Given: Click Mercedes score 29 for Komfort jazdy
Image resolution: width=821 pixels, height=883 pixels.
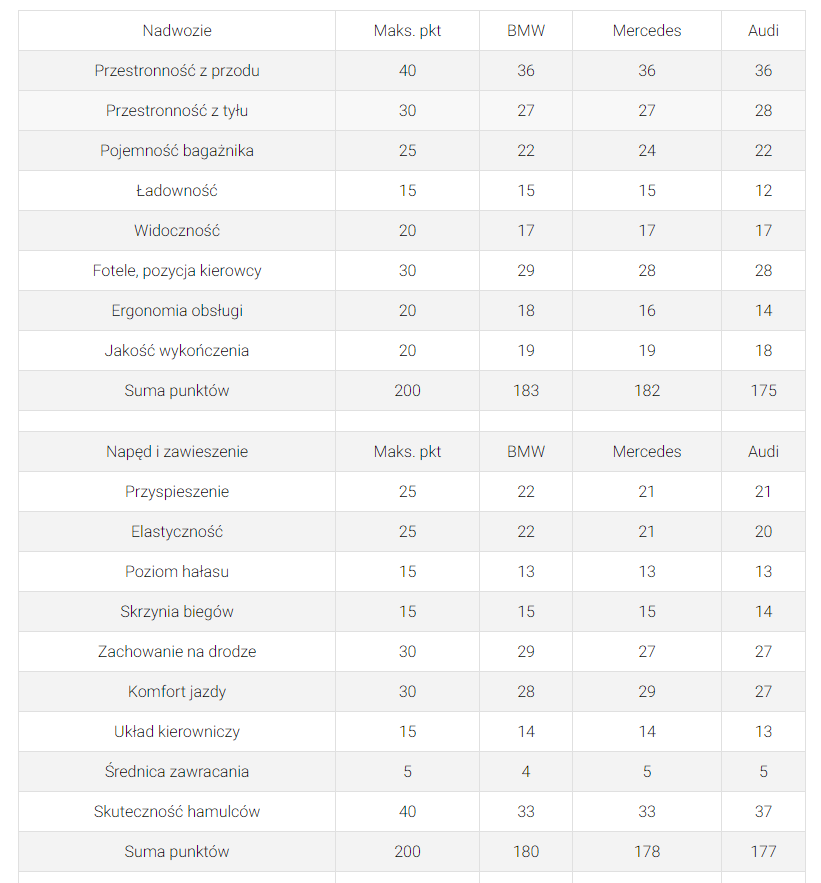Looking at the screenshot, I should click(x=647, y=692).
